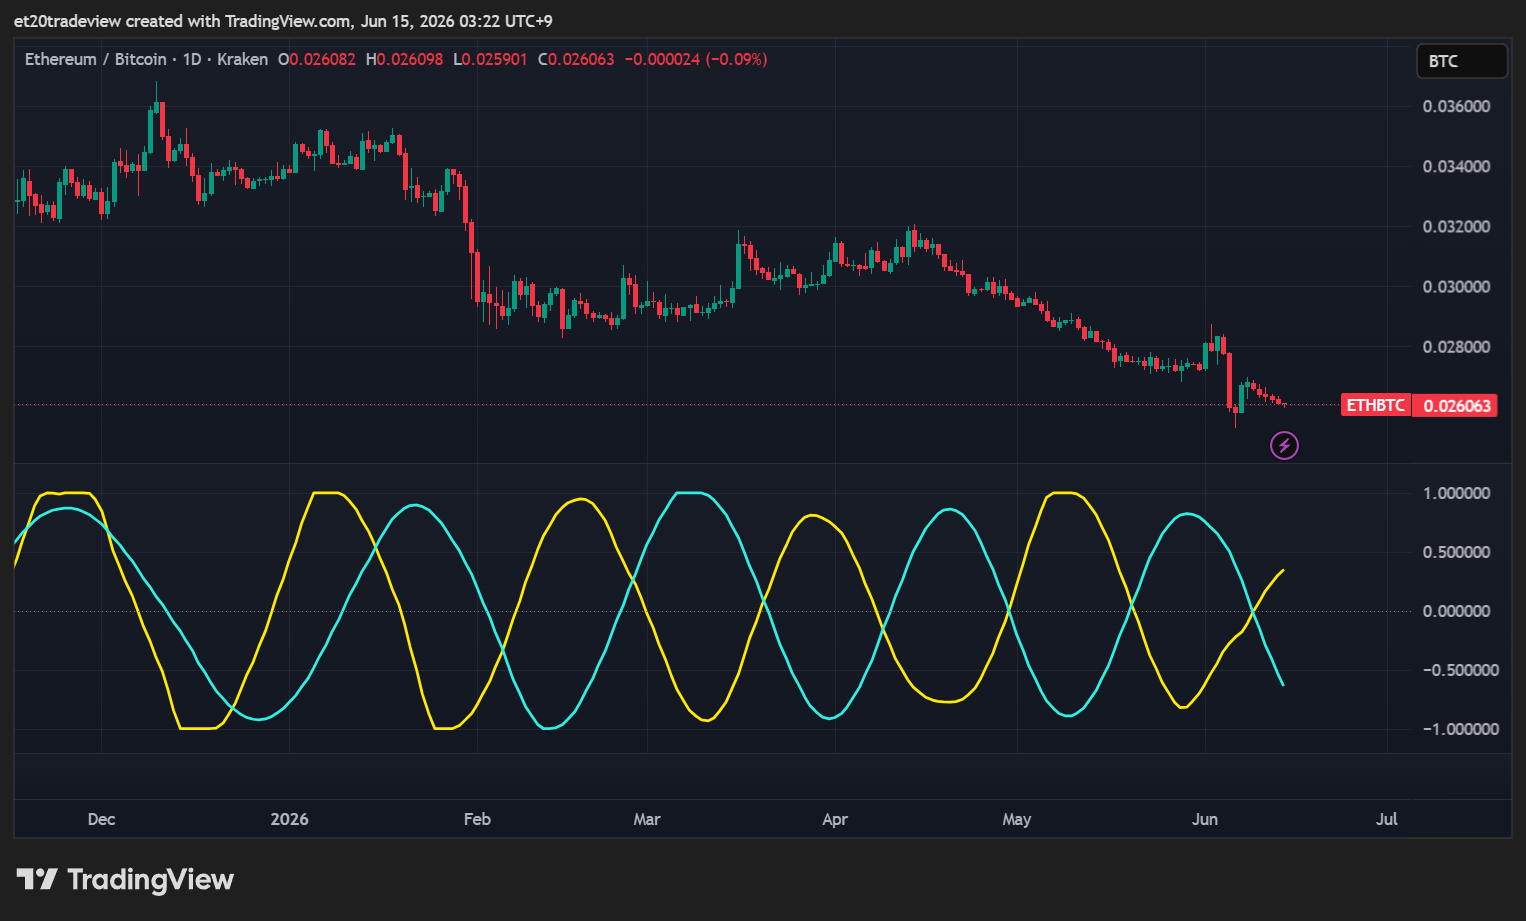Click the 0.500000 oscillator axis label

click(x=1456, y=552)
